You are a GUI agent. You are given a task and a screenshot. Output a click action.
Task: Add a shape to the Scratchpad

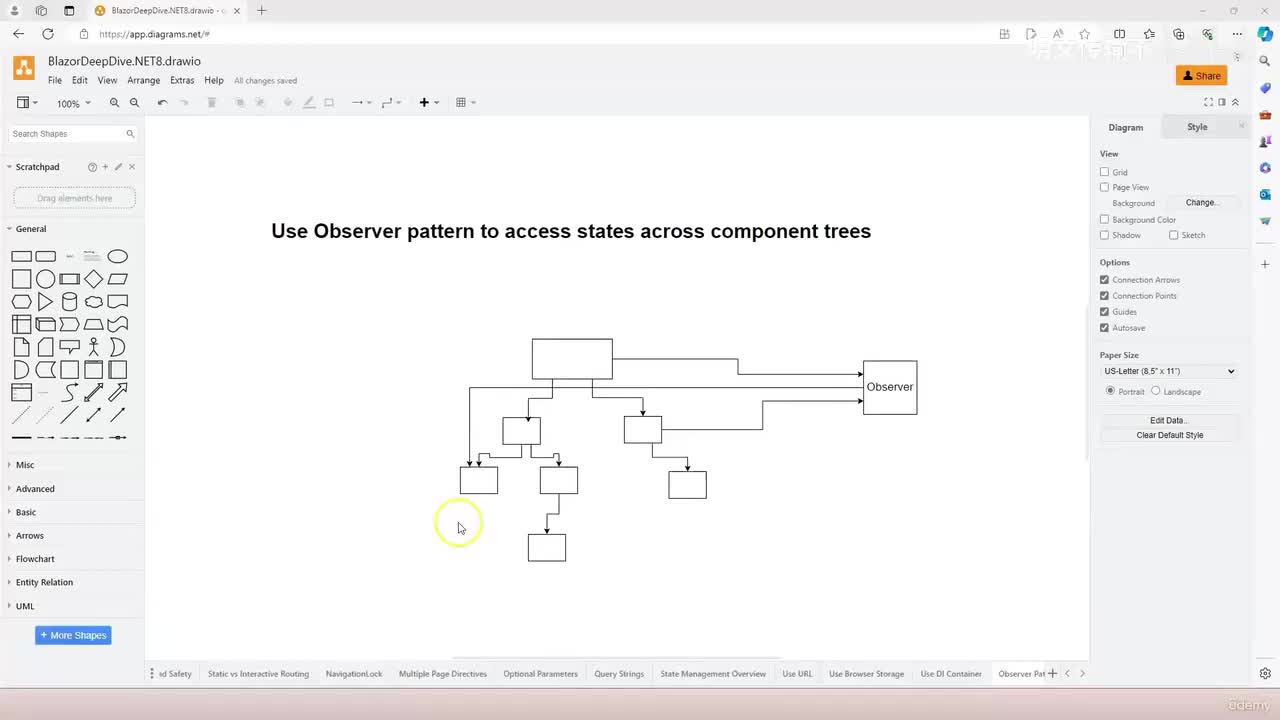[105, 167]
